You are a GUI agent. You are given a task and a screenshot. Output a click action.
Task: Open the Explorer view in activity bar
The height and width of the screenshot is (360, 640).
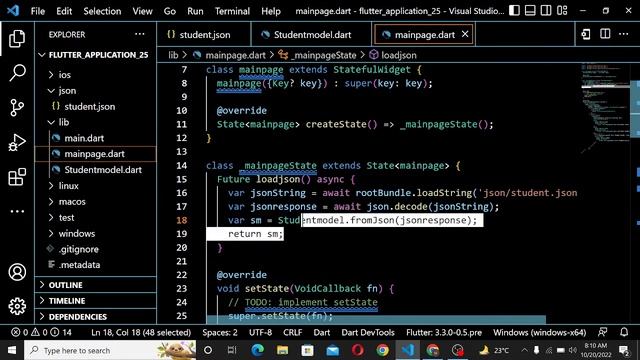click(17, 38)
